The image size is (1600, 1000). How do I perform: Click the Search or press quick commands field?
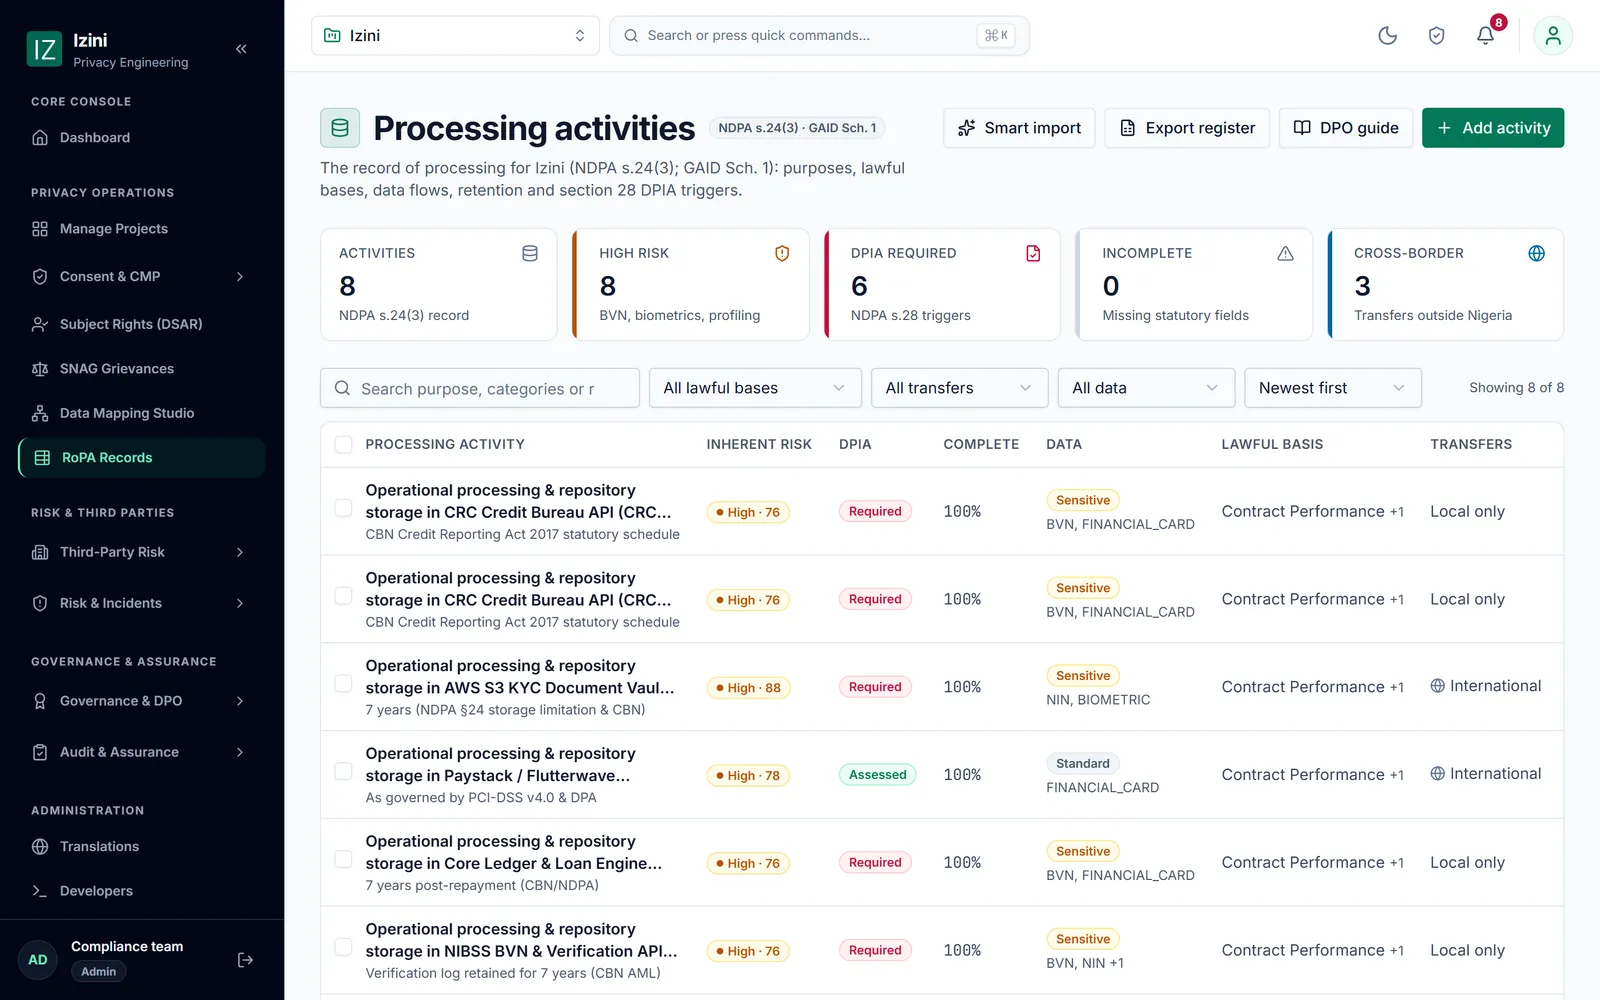(819, 36)
